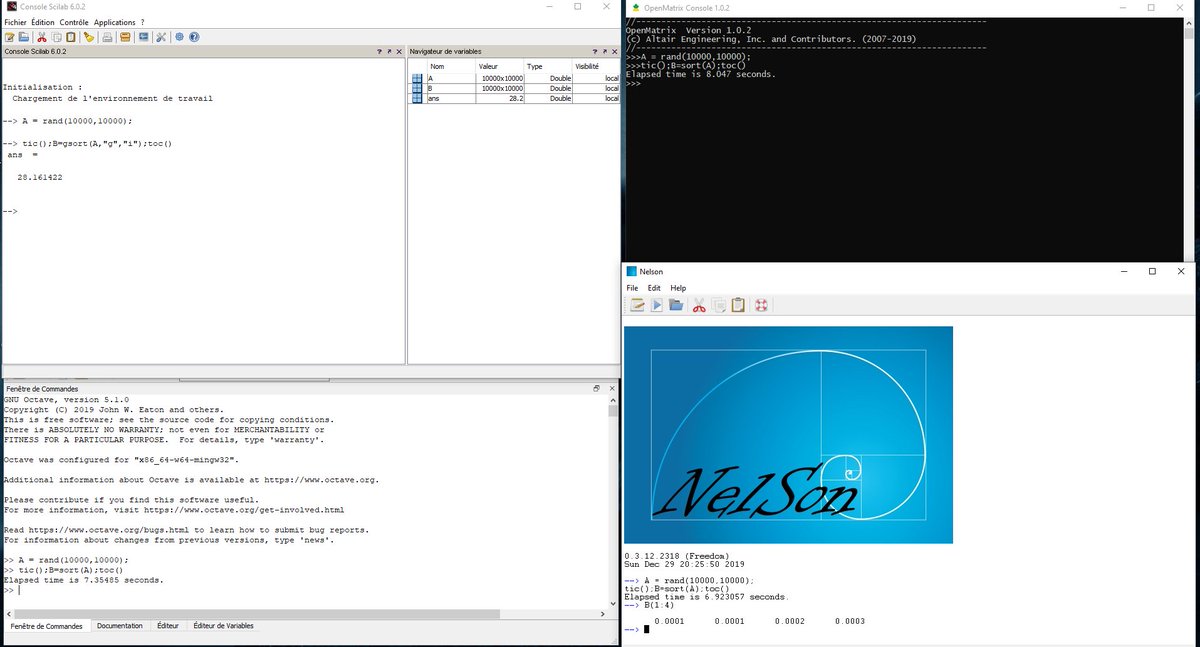The image size is (1200, 647).
Task: Sort variables by Nom column header
Action: (x=450, y=66)
